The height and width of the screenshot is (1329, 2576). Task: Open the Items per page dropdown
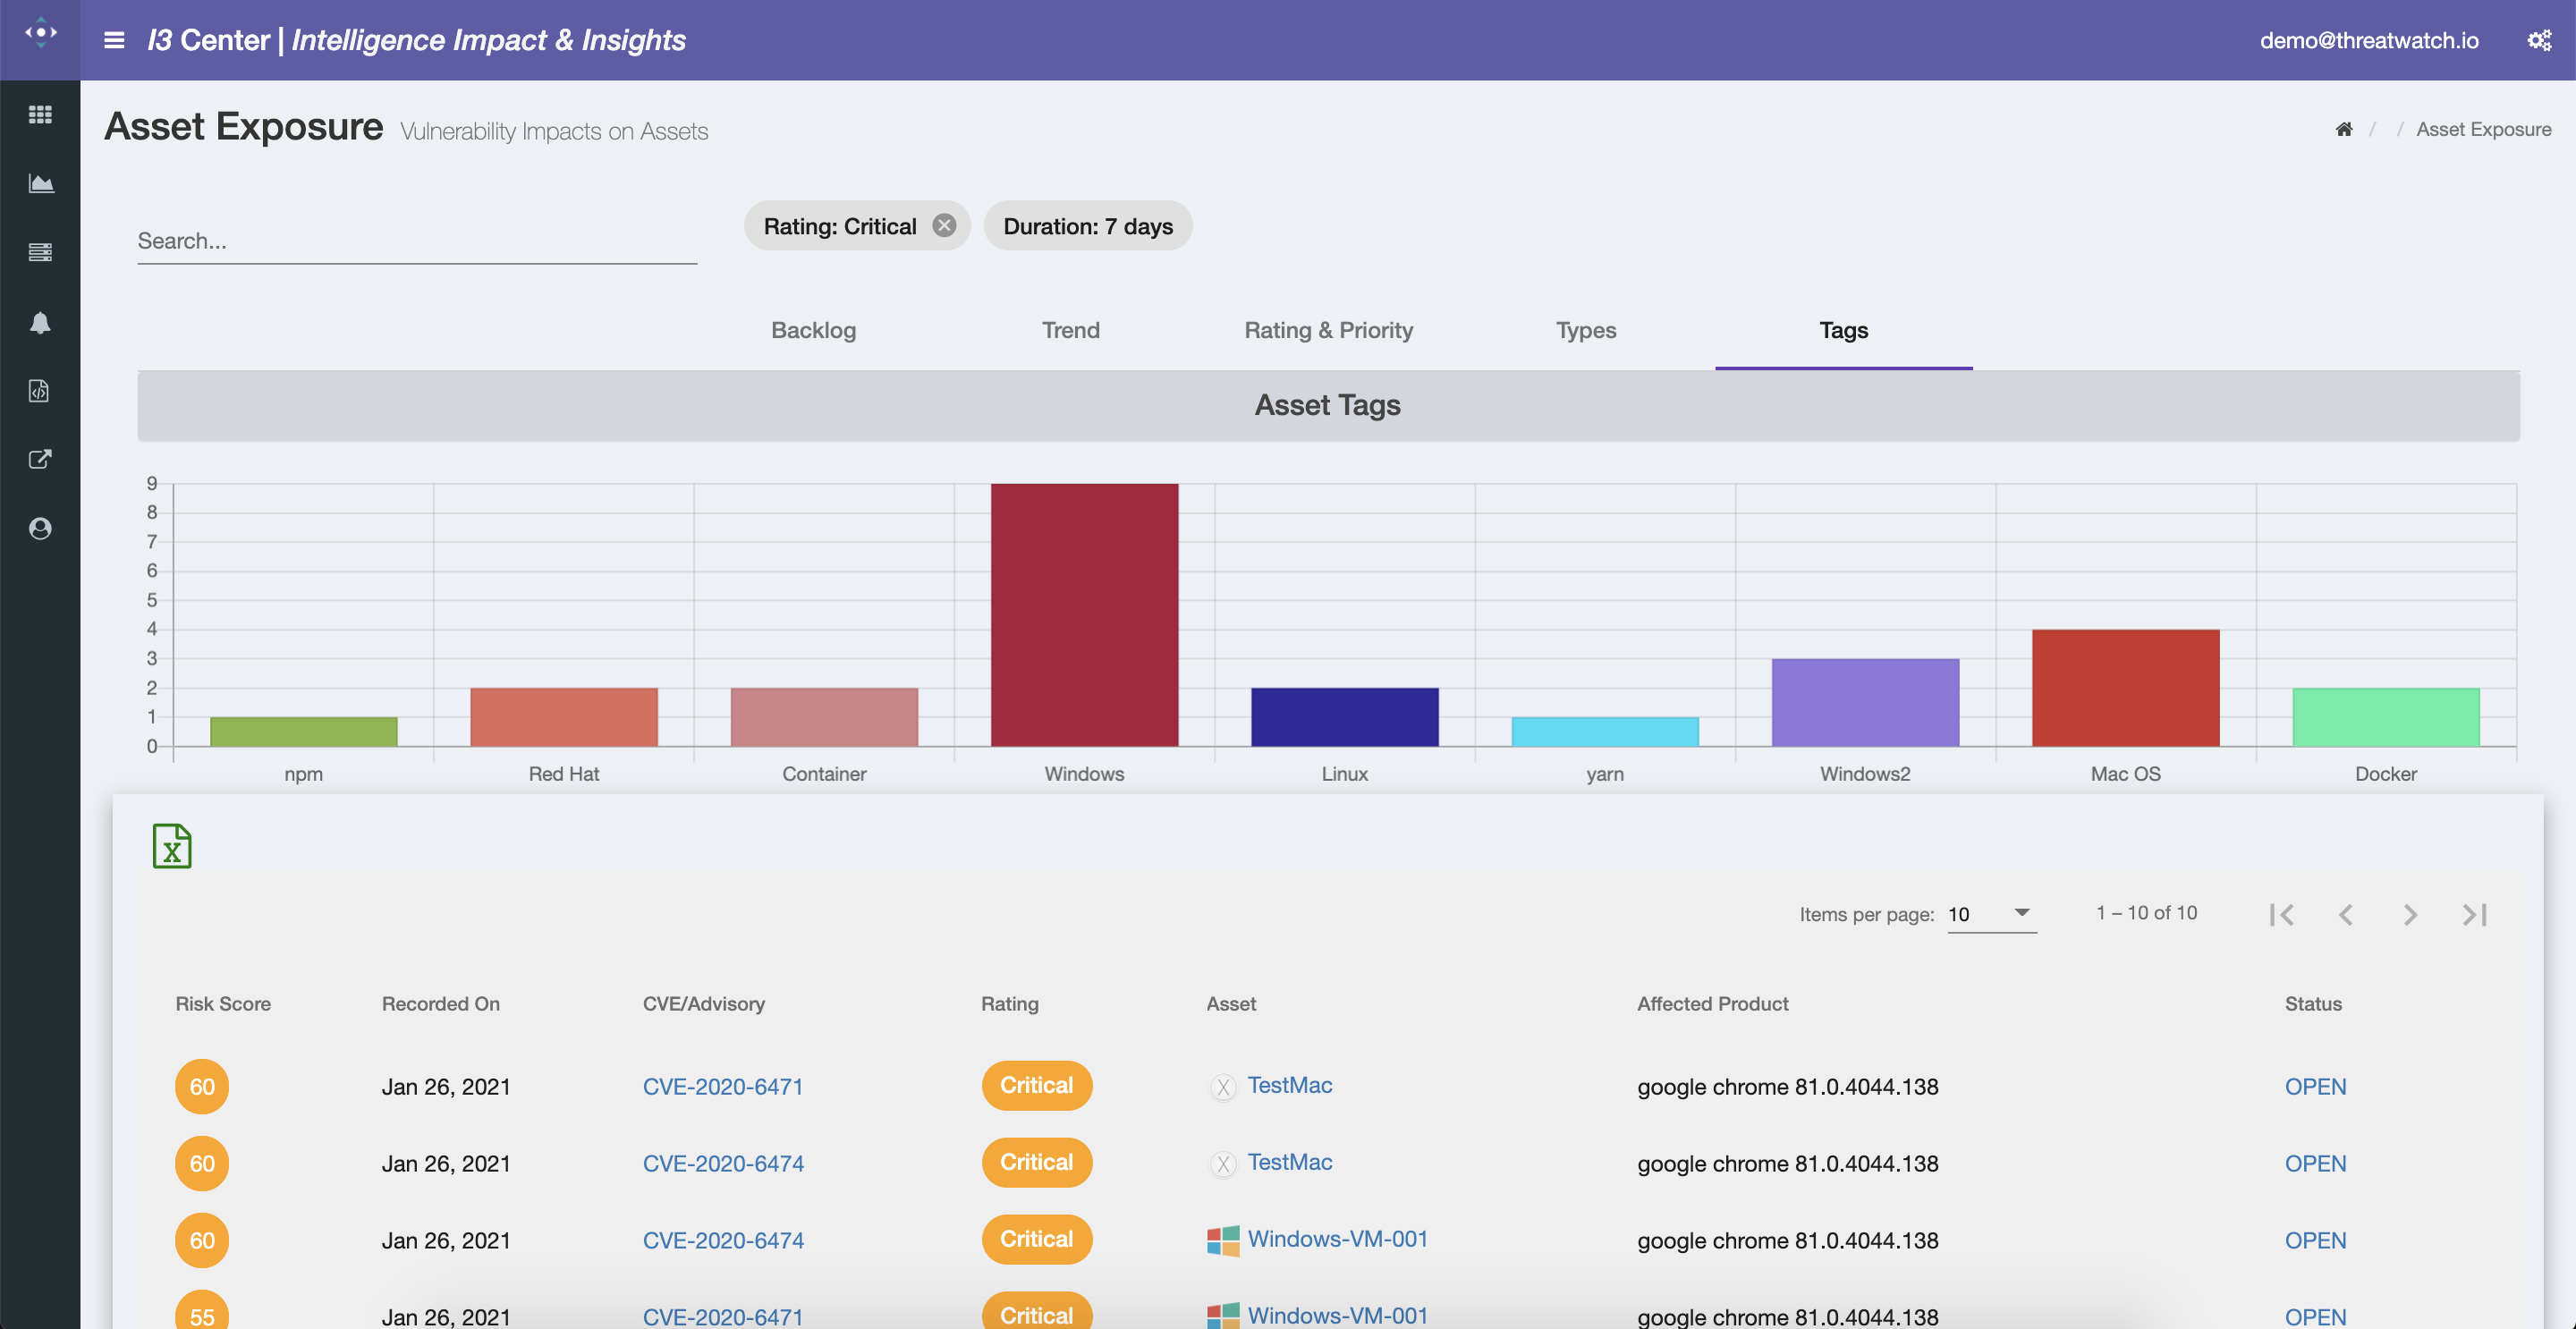point(1991,913)
